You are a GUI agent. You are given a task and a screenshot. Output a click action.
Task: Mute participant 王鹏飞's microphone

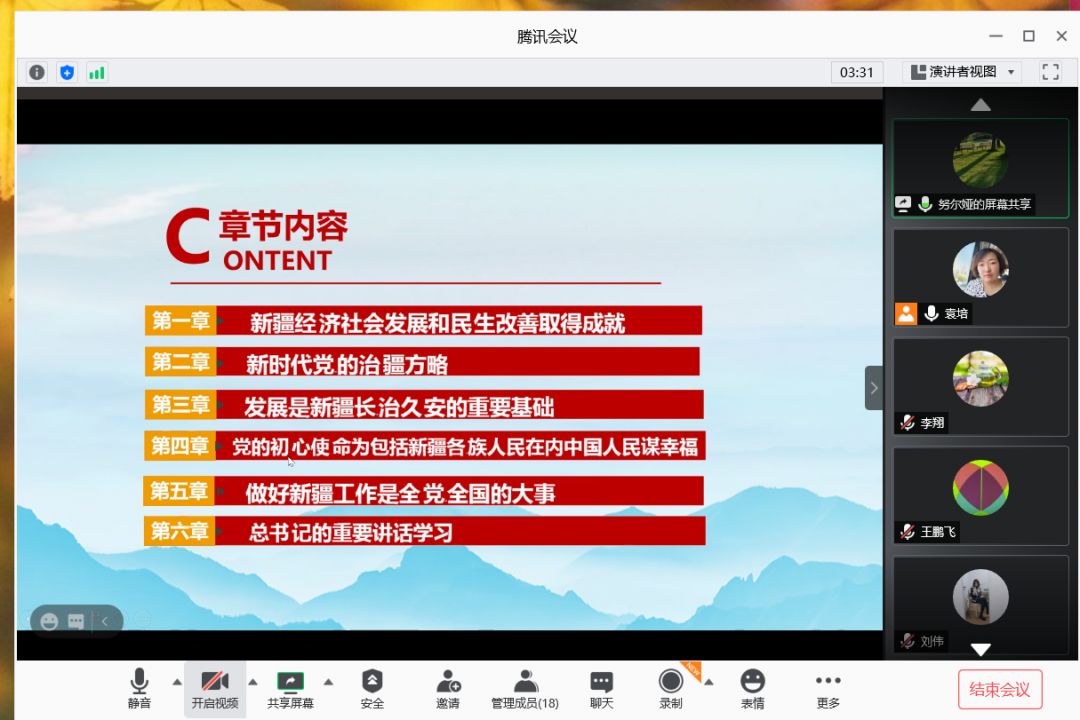click(906, 532)
